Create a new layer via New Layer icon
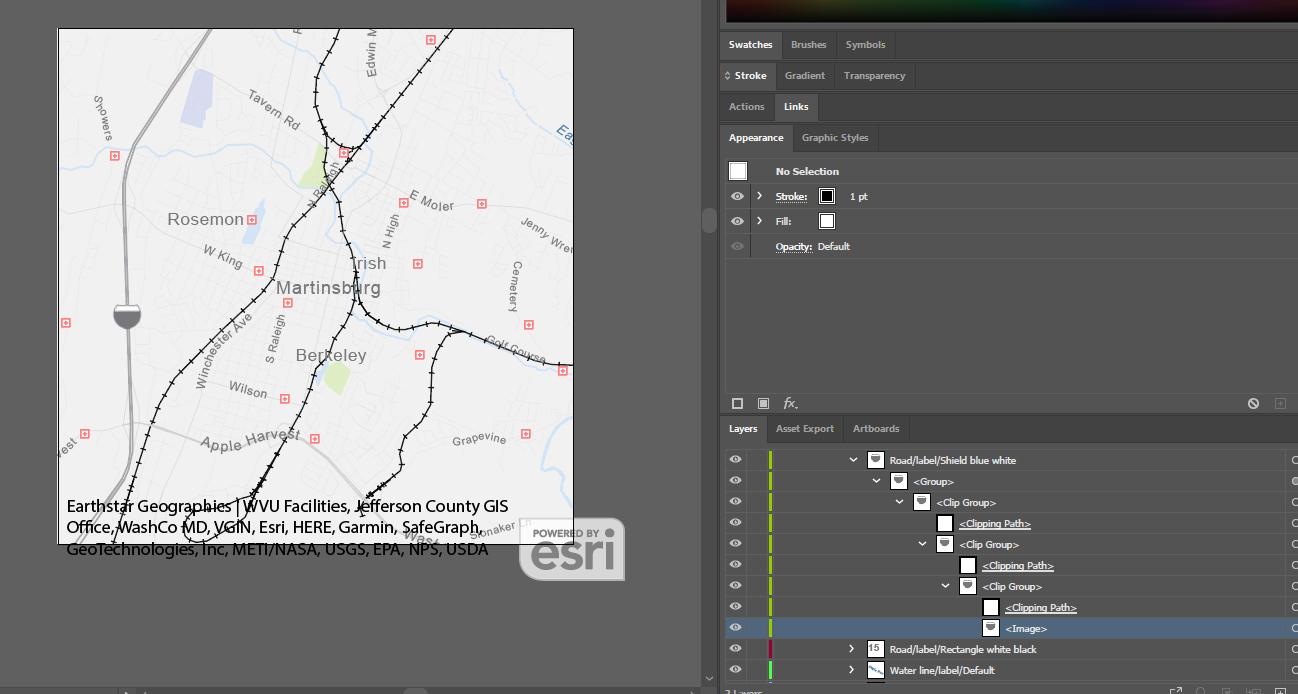Viewport: 1298px width, 694px height. coord(1281,691)
